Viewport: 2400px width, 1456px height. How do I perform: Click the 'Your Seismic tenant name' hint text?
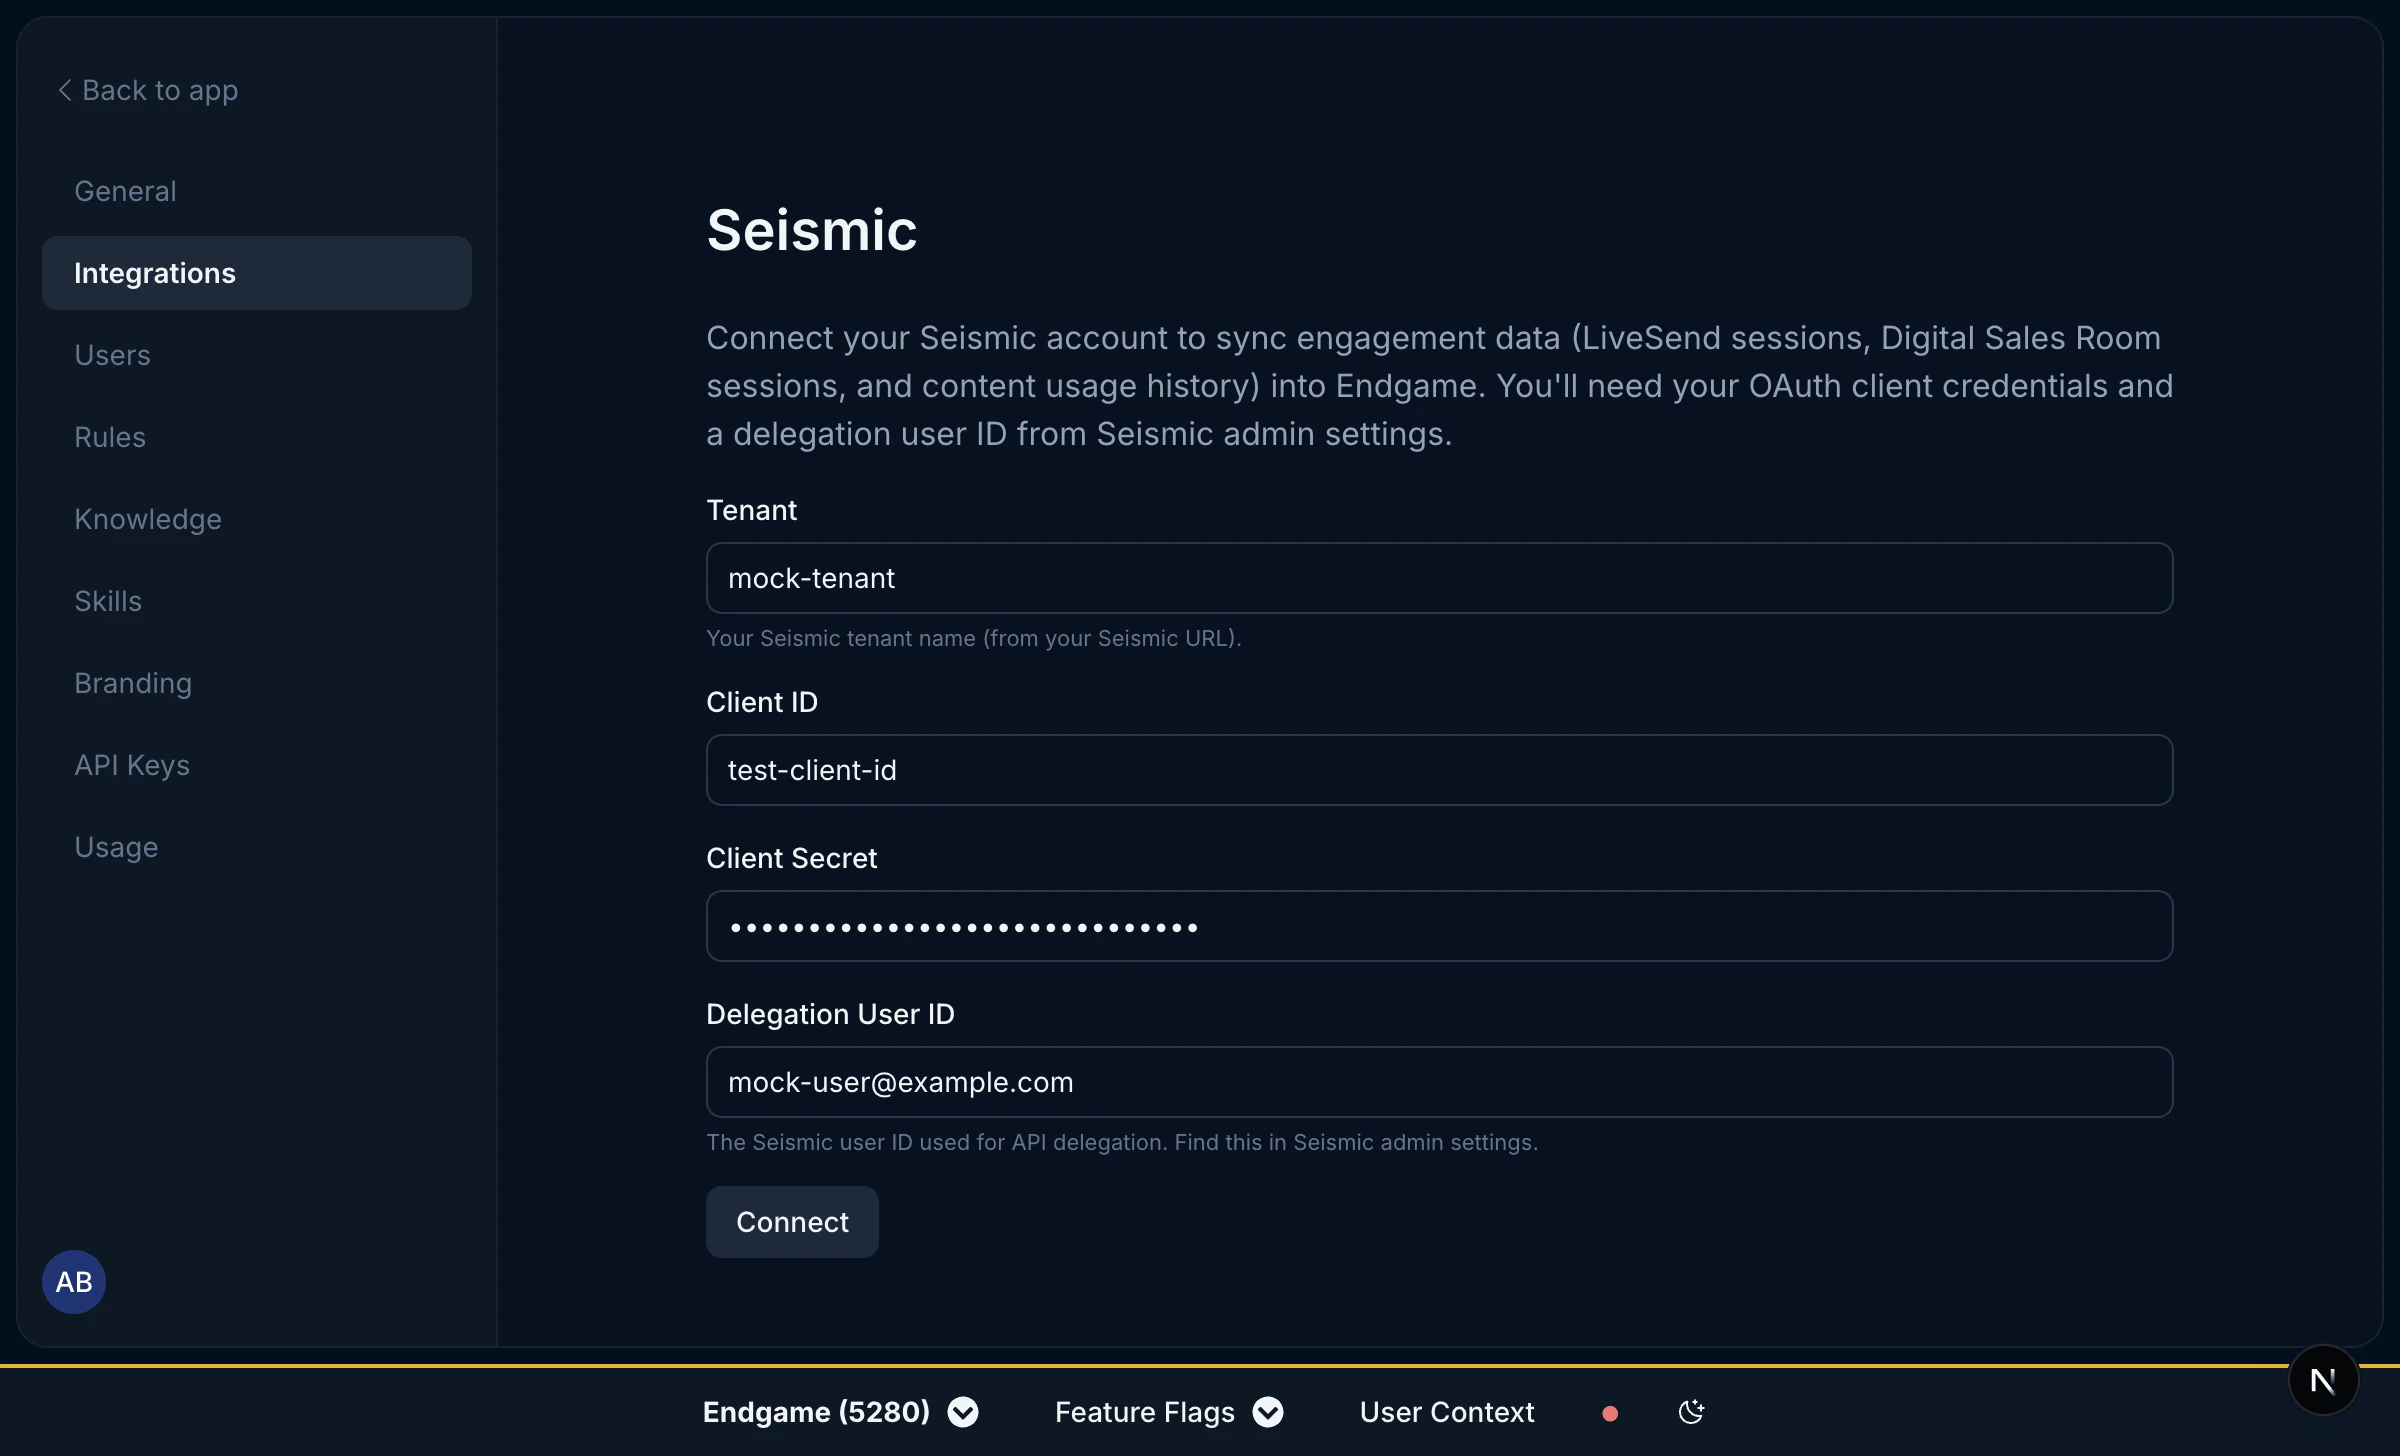973,638
